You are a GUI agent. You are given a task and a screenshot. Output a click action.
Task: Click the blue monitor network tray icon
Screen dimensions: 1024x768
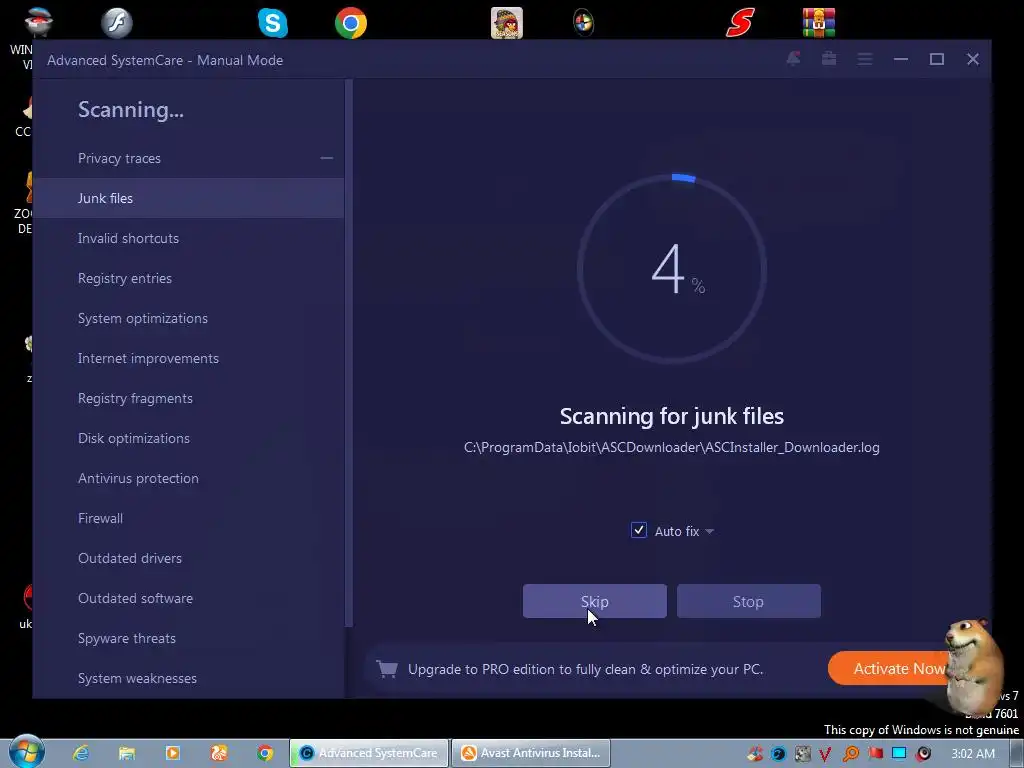coord(899,754)
